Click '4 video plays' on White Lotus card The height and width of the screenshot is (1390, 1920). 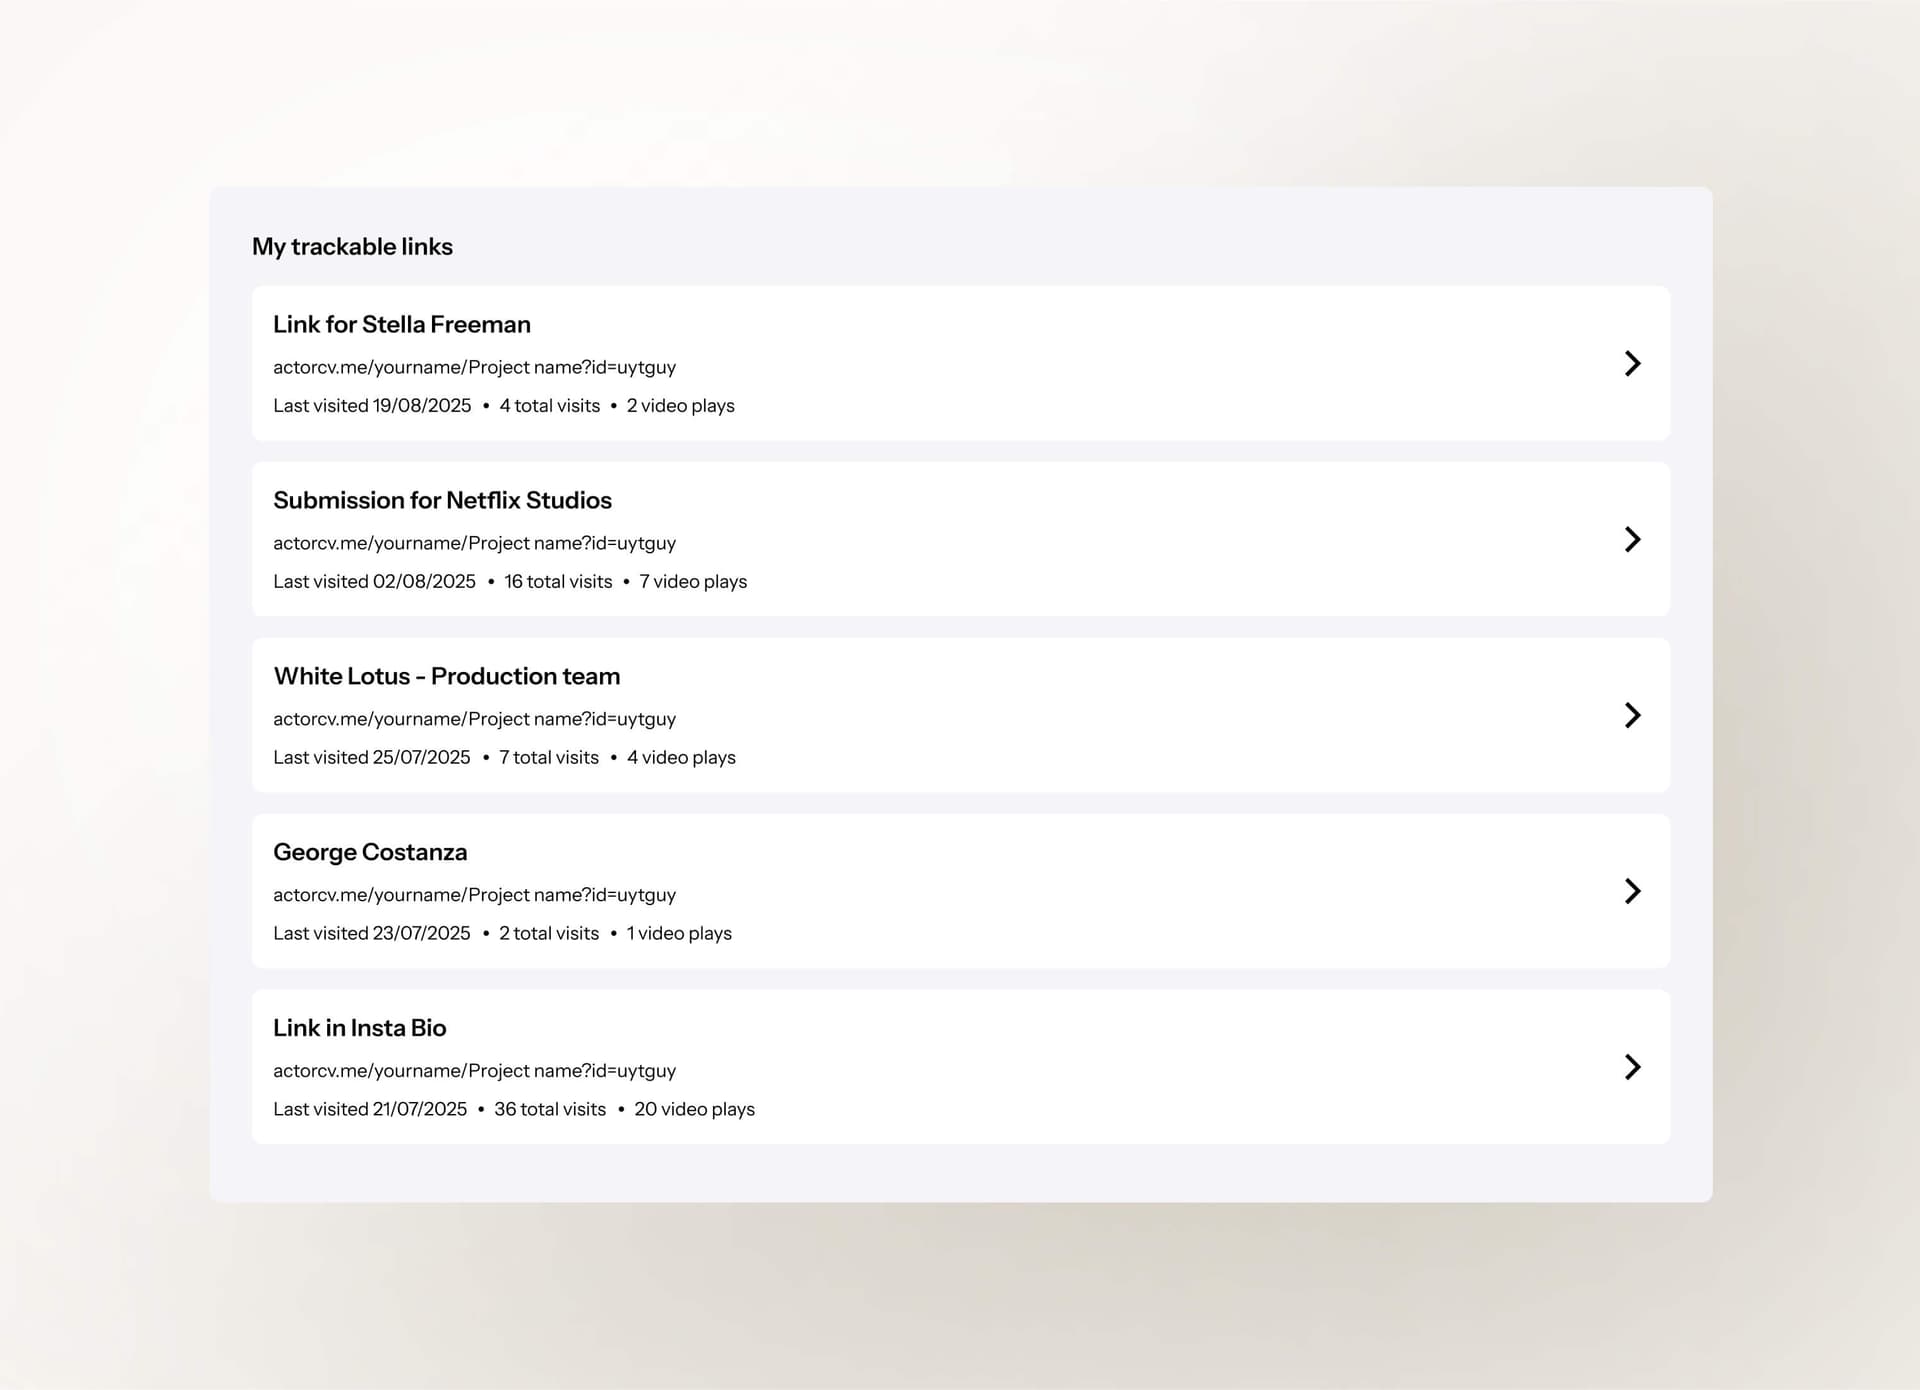click(x=681, y=758)
